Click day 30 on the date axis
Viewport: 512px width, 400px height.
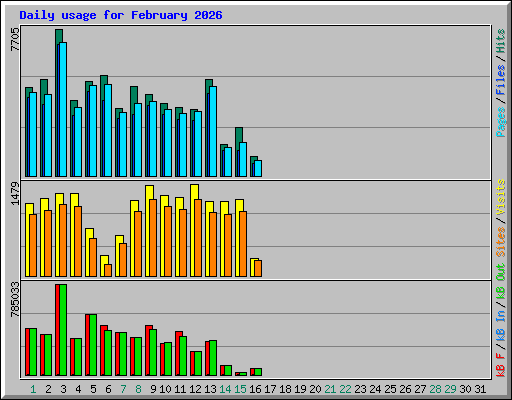click(465, 389)
